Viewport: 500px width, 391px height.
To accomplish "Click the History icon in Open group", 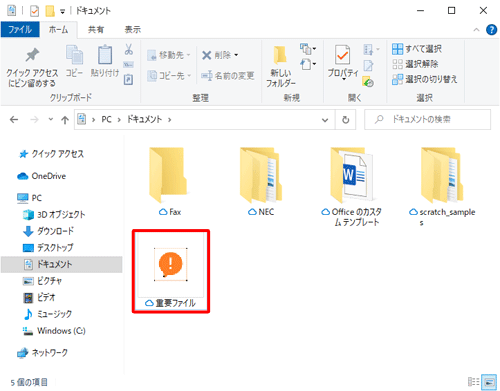I will pos(368,82).
